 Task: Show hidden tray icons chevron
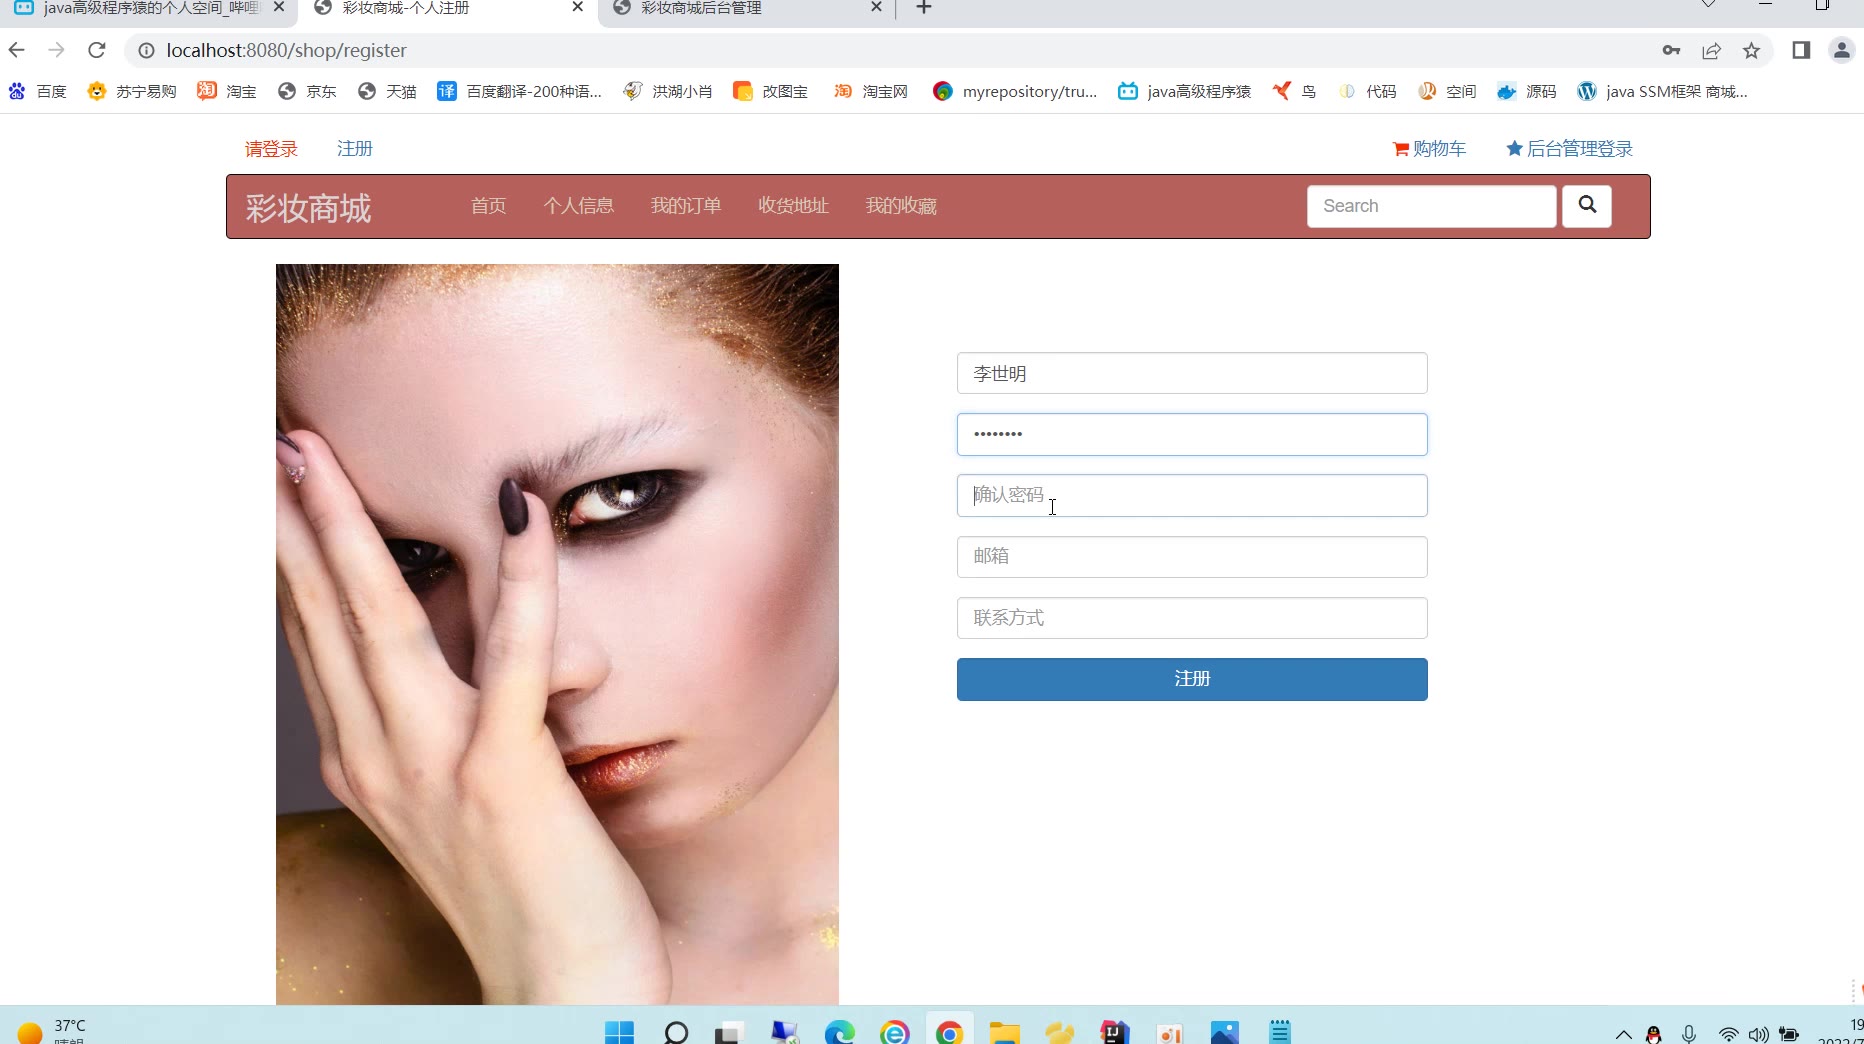tap(1624, 1035)
